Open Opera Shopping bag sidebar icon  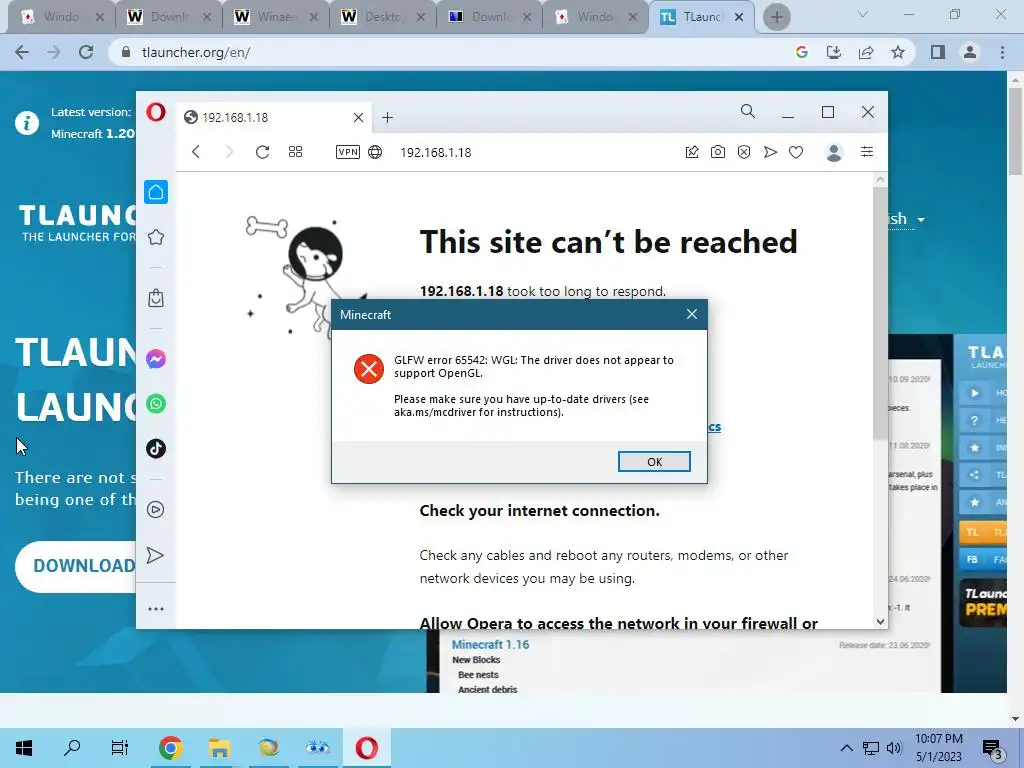(x=156, y=298)
